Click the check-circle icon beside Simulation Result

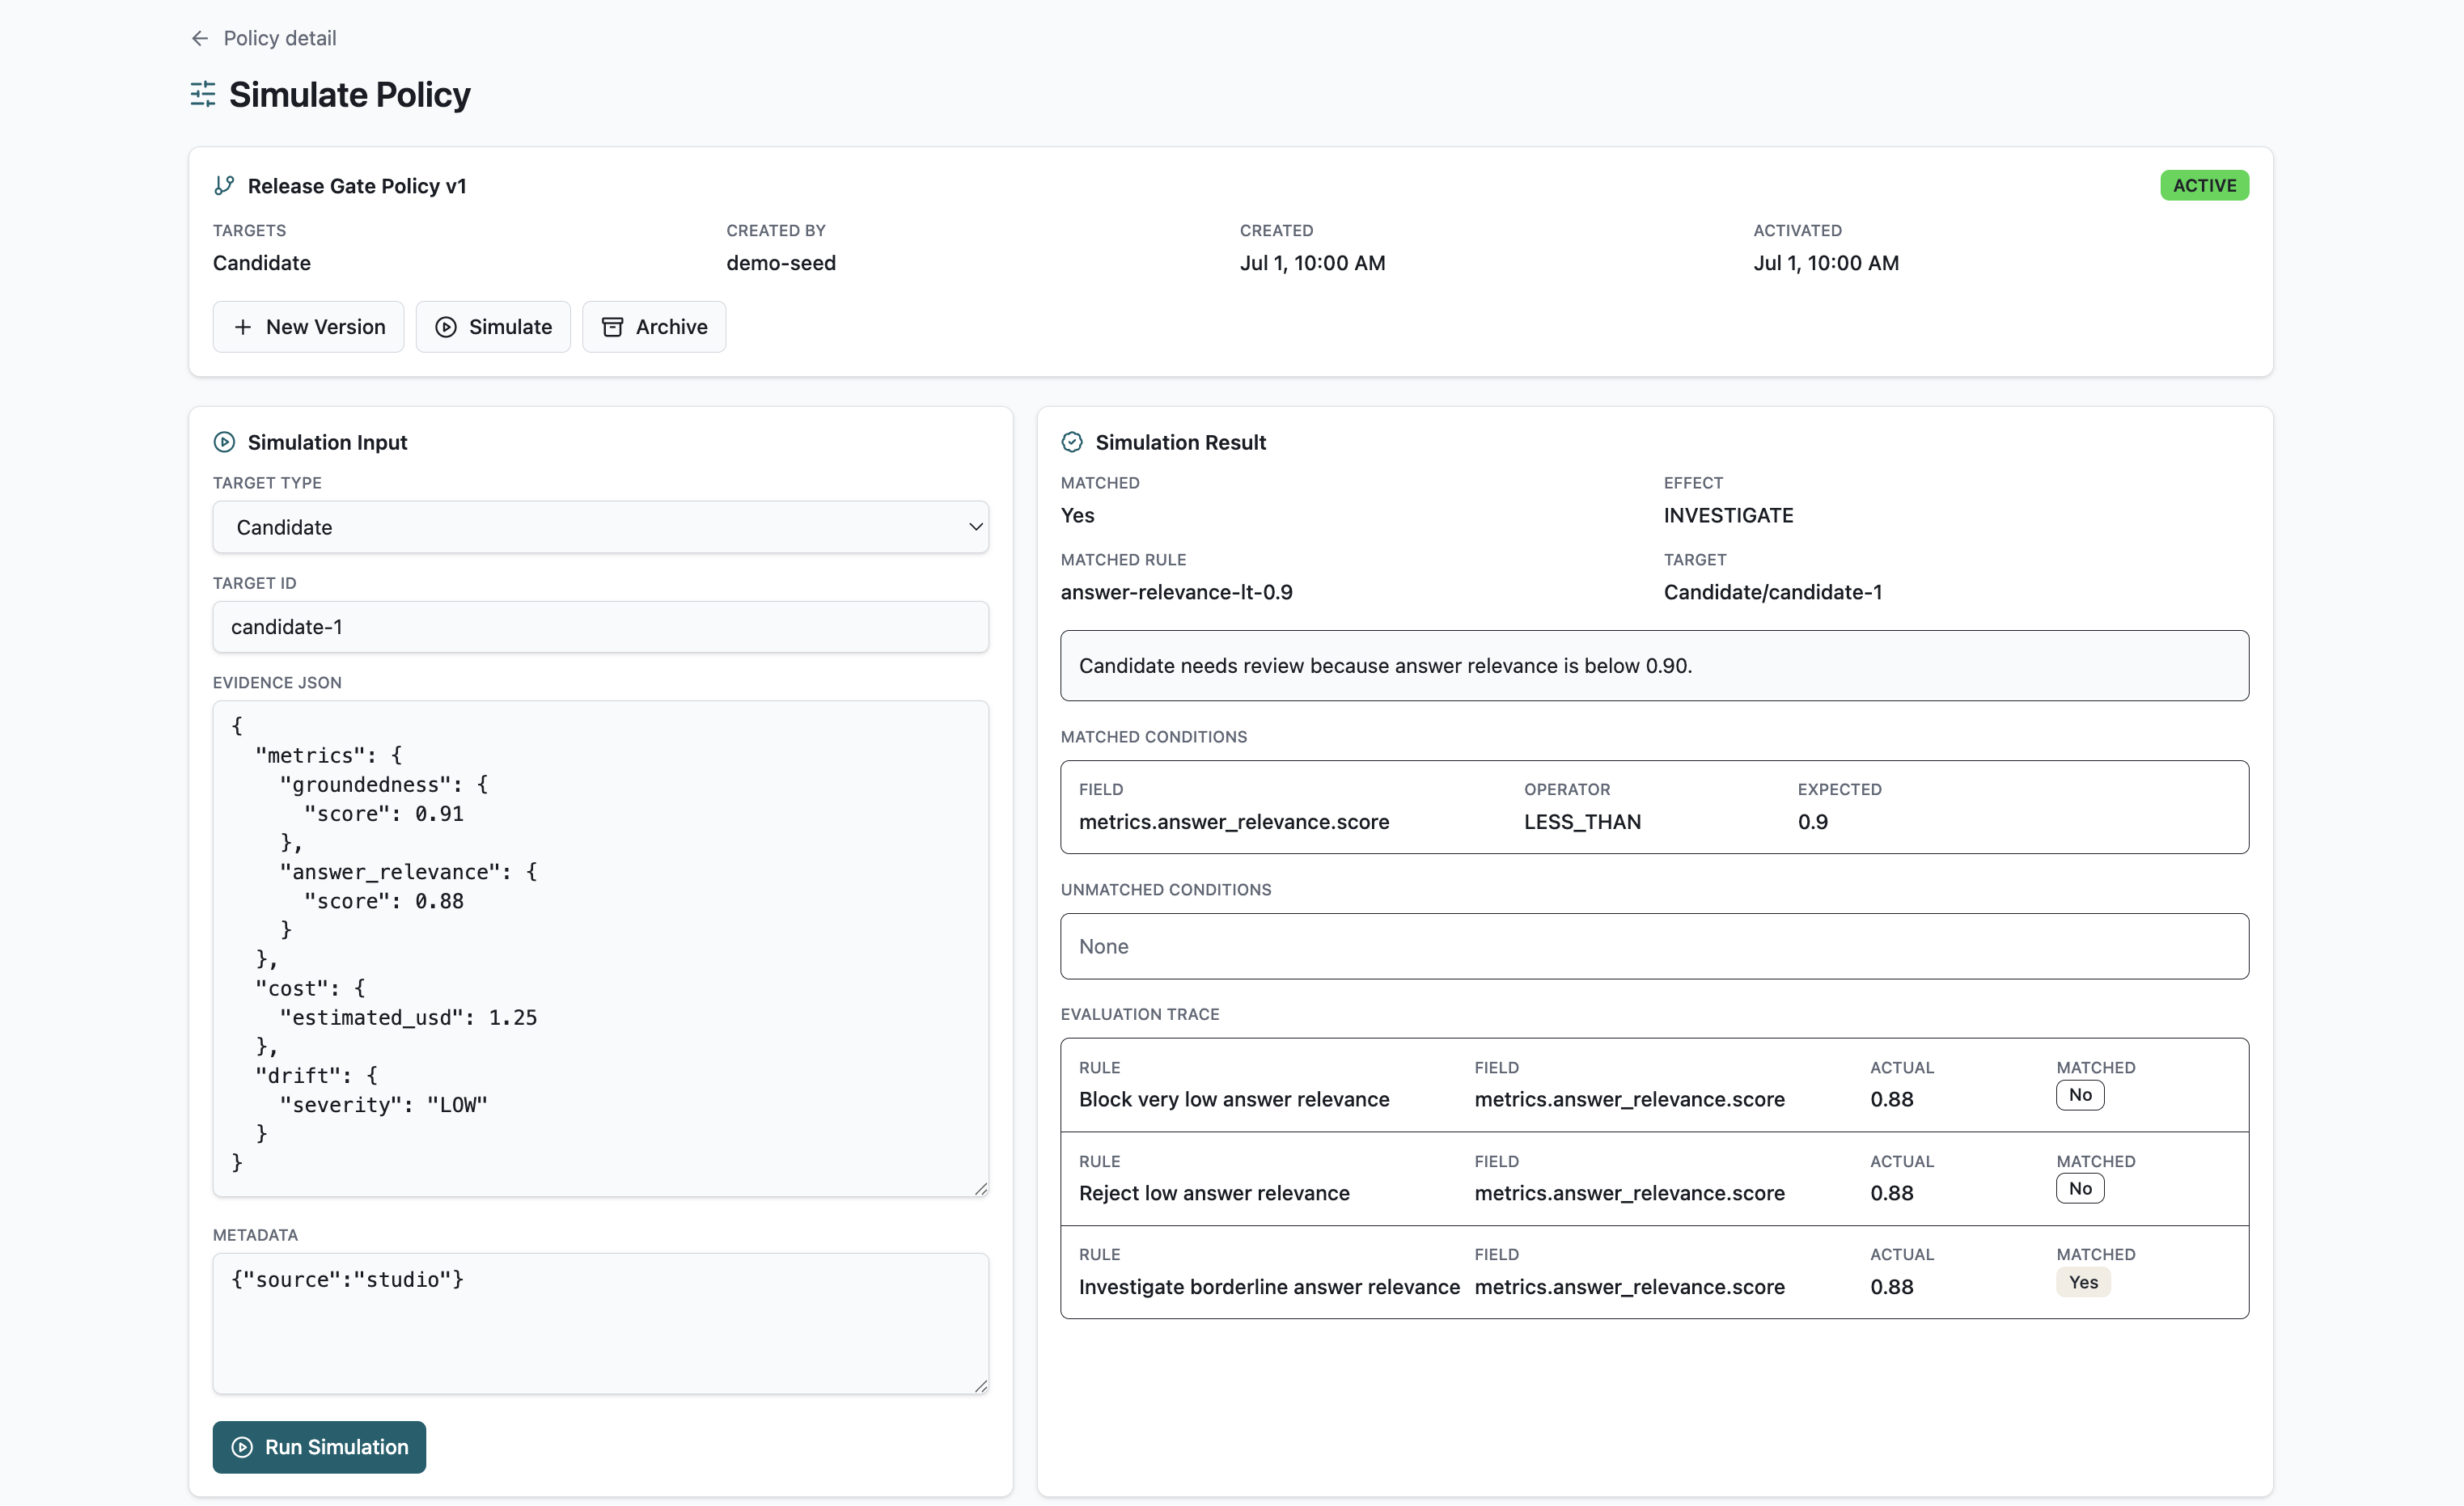(x=1072, y=442)
